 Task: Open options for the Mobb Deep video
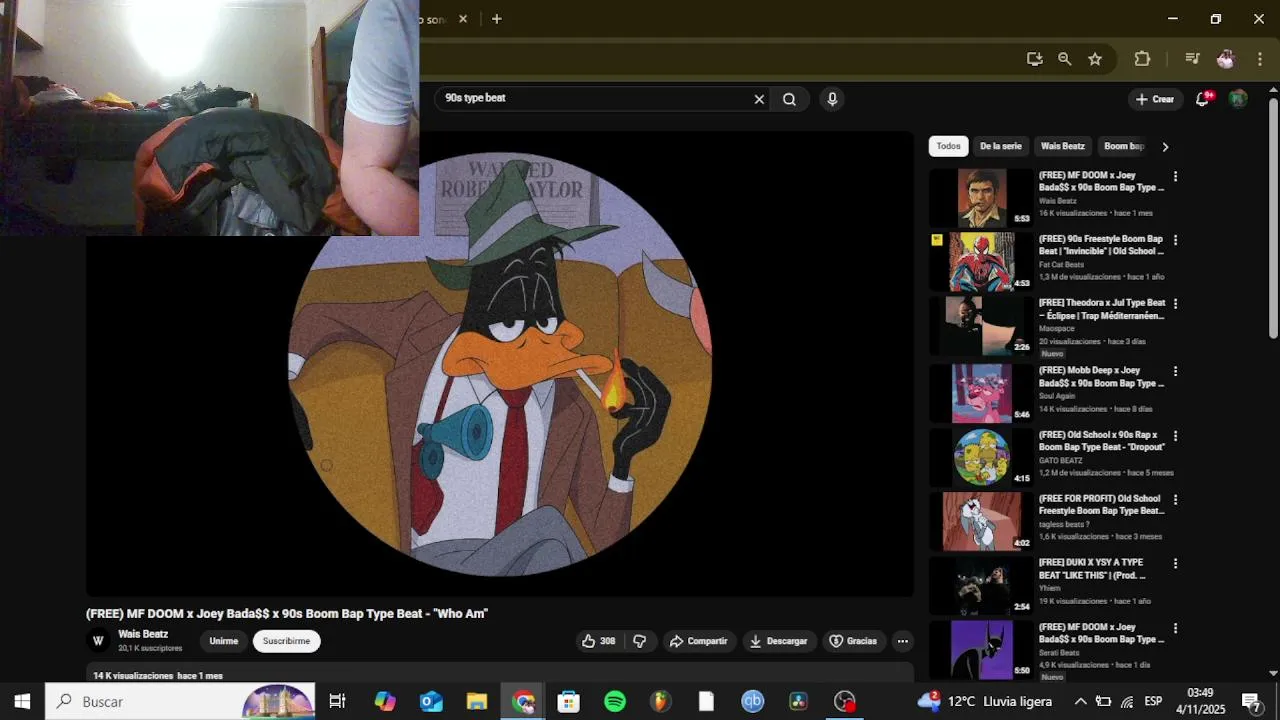tap(1175, 371)
